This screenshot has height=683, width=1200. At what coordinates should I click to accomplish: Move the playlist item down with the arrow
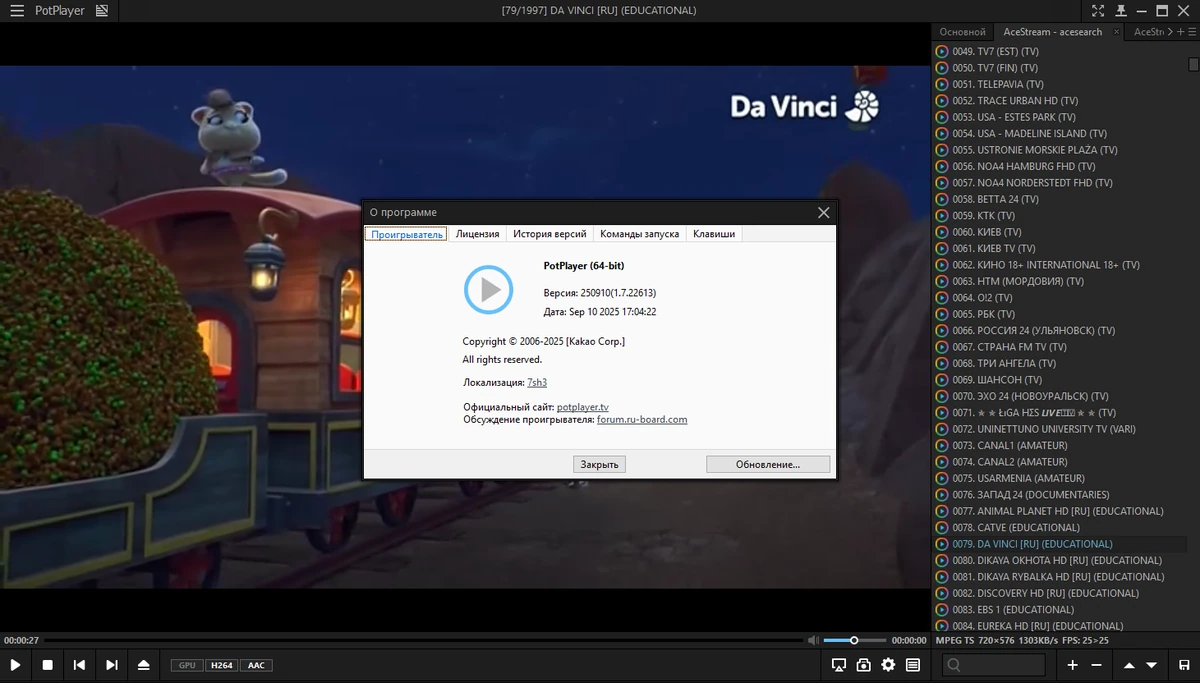(x=1153, y=665)
